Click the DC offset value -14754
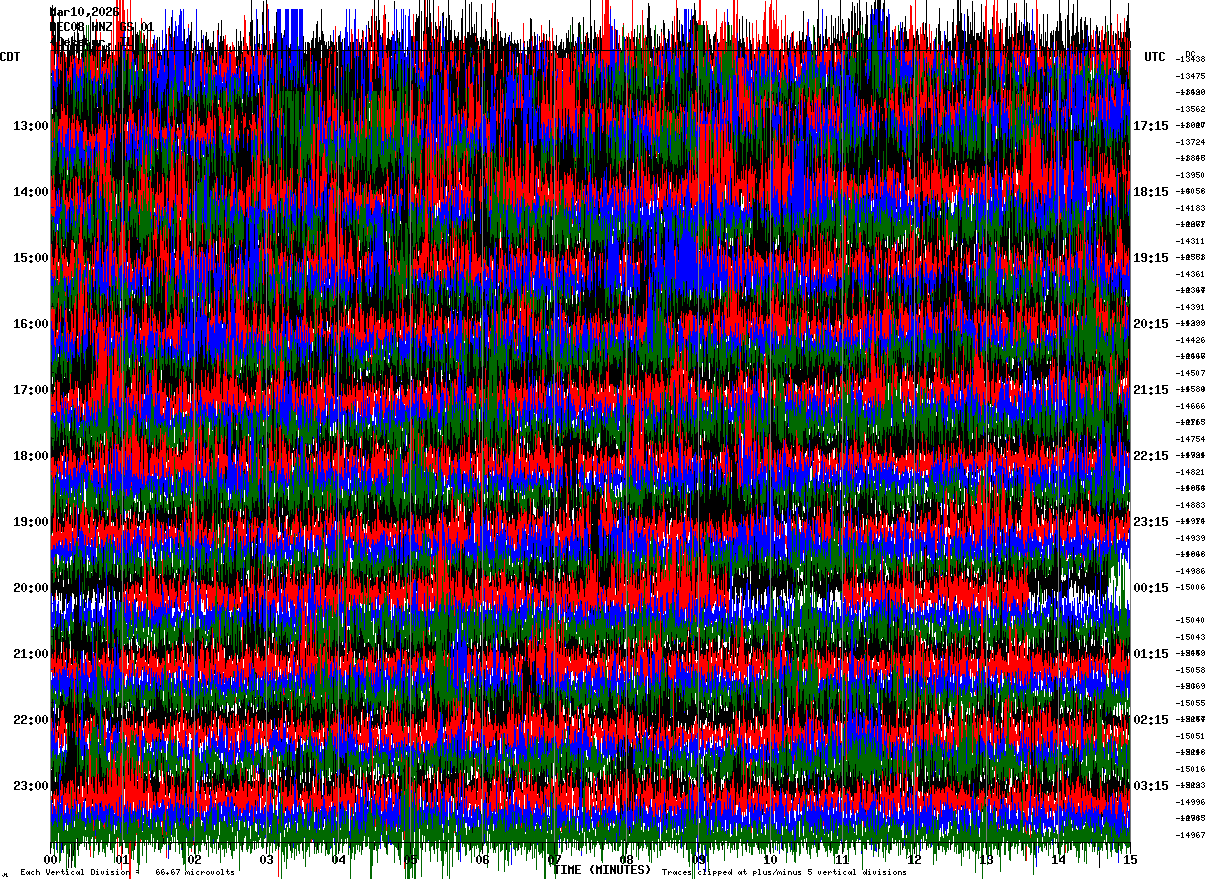The image size is (1210, 886). (1190, 439)
